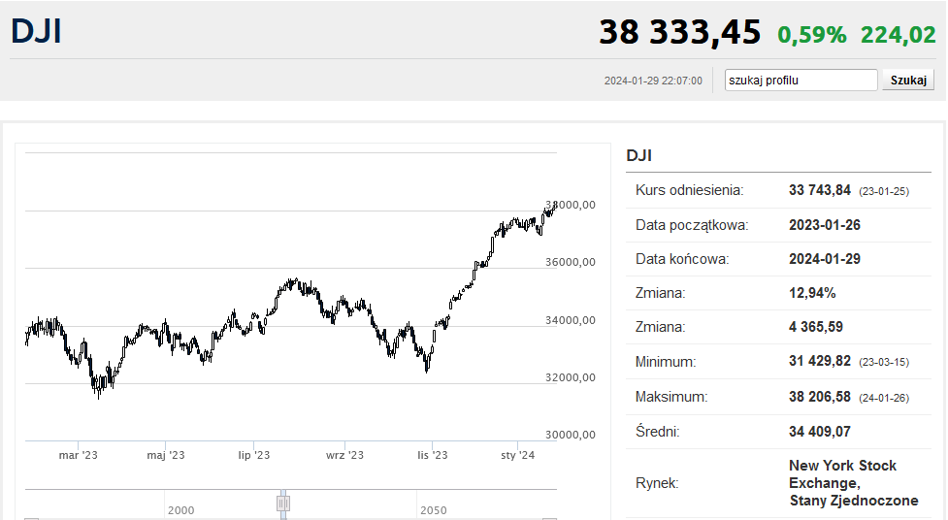Image resolution: width=948 pixels, height=520 pixels.
Task: Click the lip '23 axis label
Action: point(254,455)
